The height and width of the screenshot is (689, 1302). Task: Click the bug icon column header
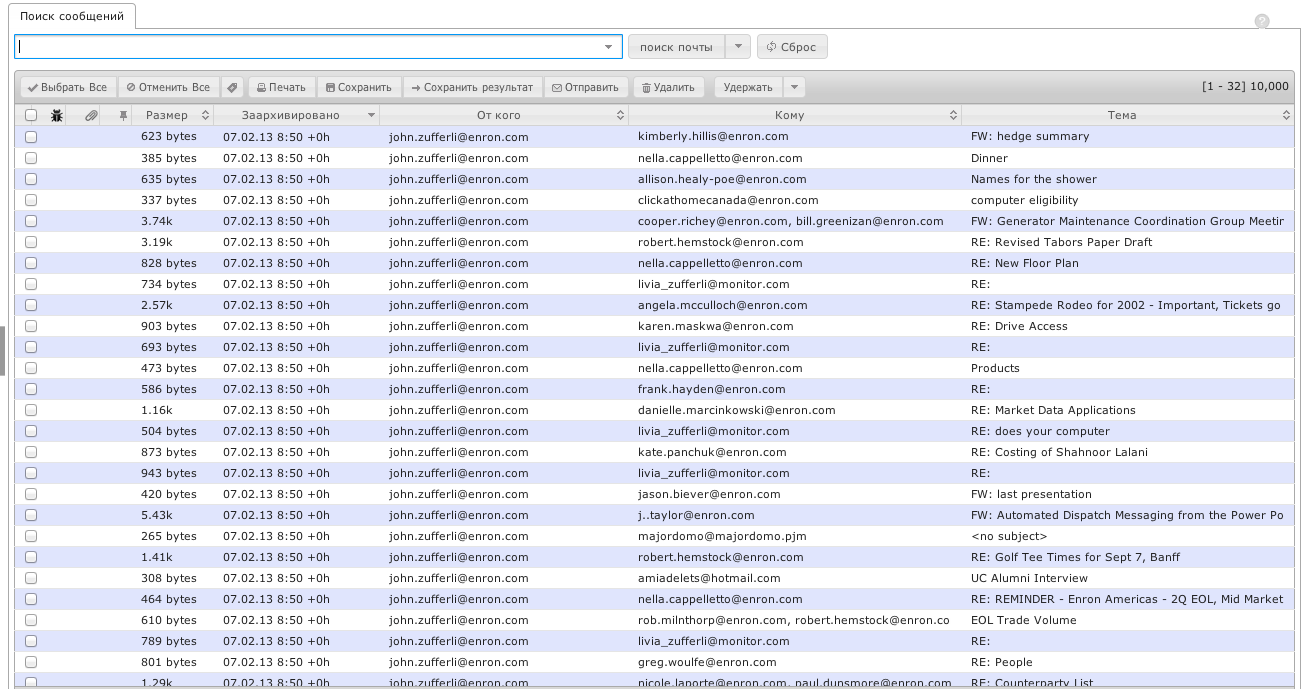pos(58,115)
